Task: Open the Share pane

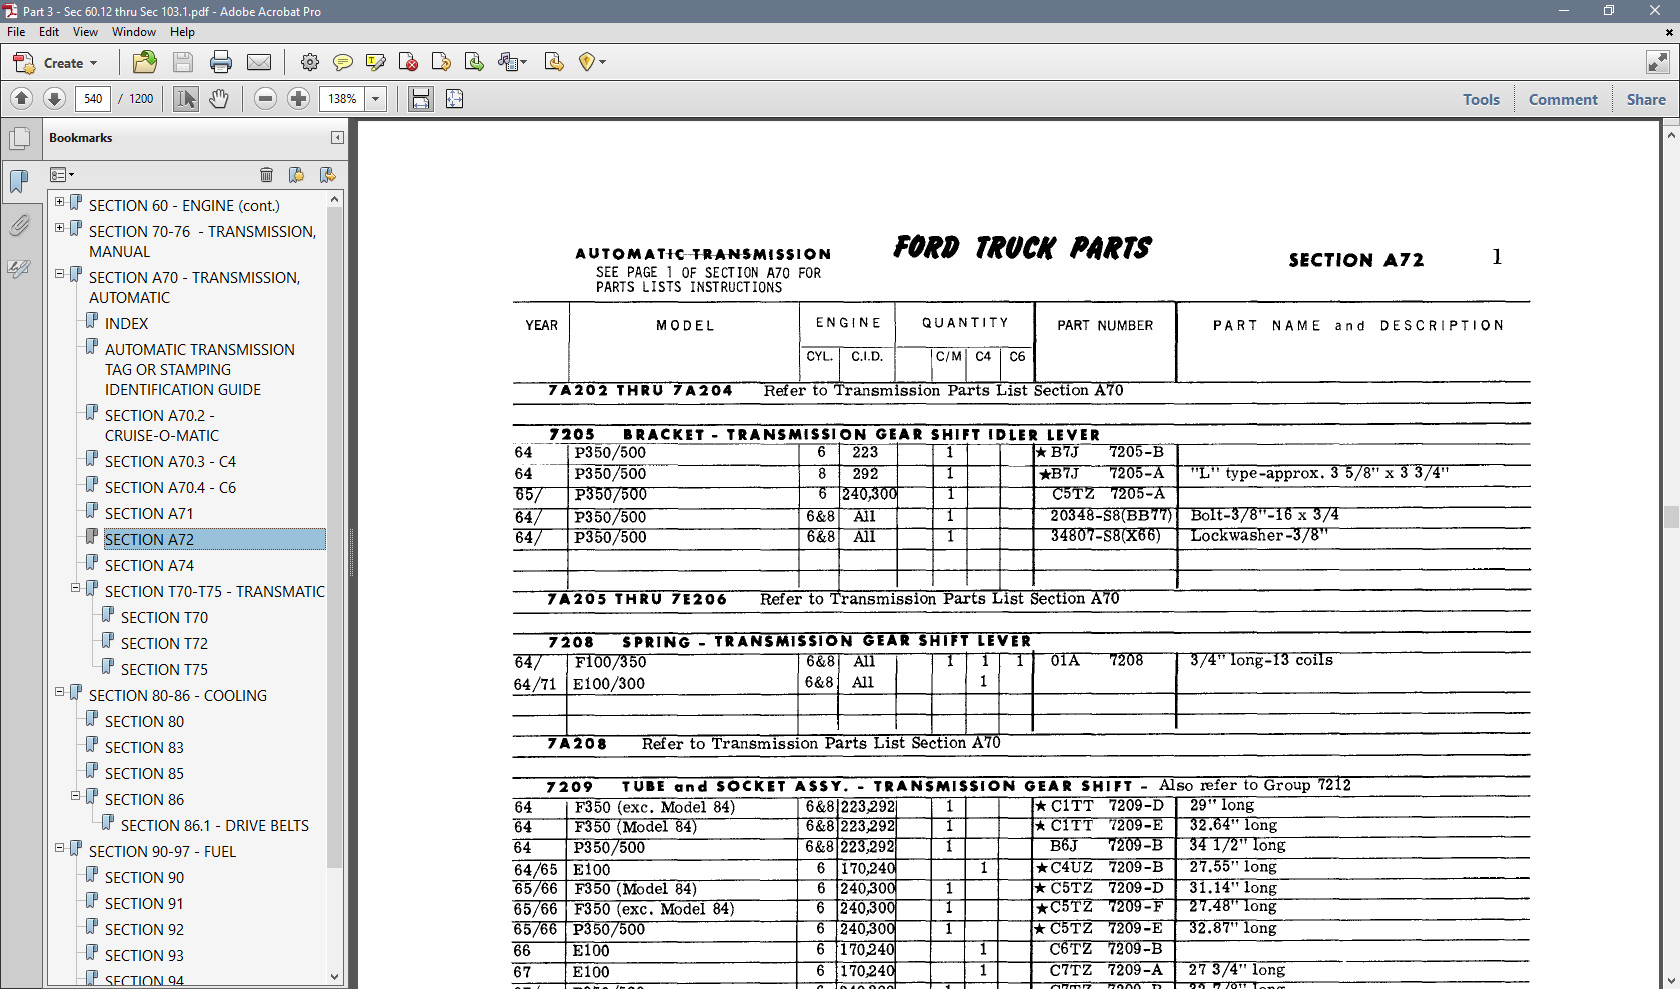Action: coord(1646,99)
